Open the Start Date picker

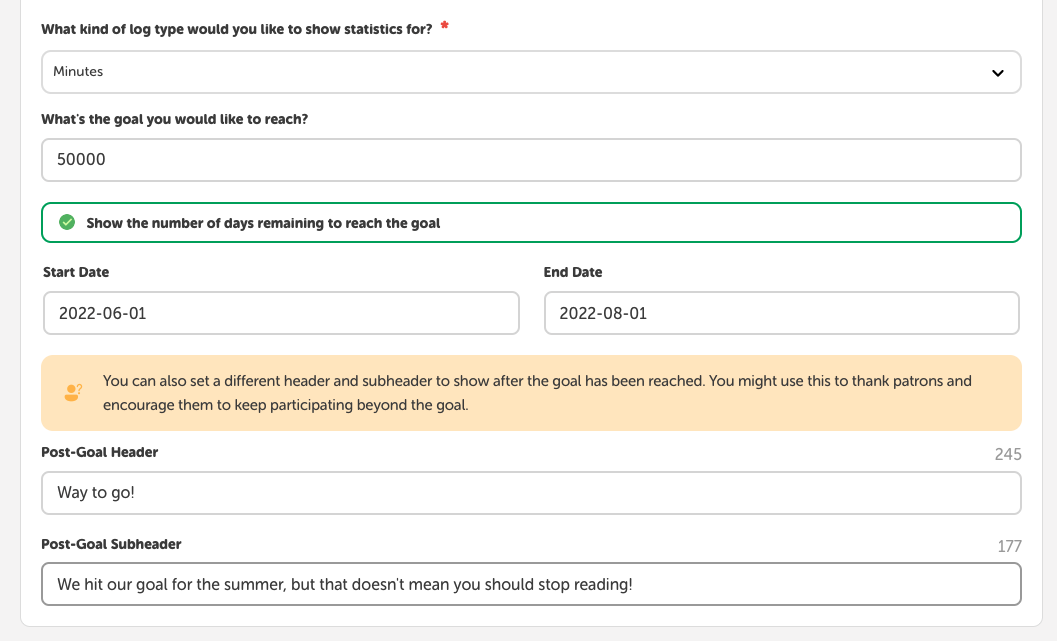click(x=280, y=312)
